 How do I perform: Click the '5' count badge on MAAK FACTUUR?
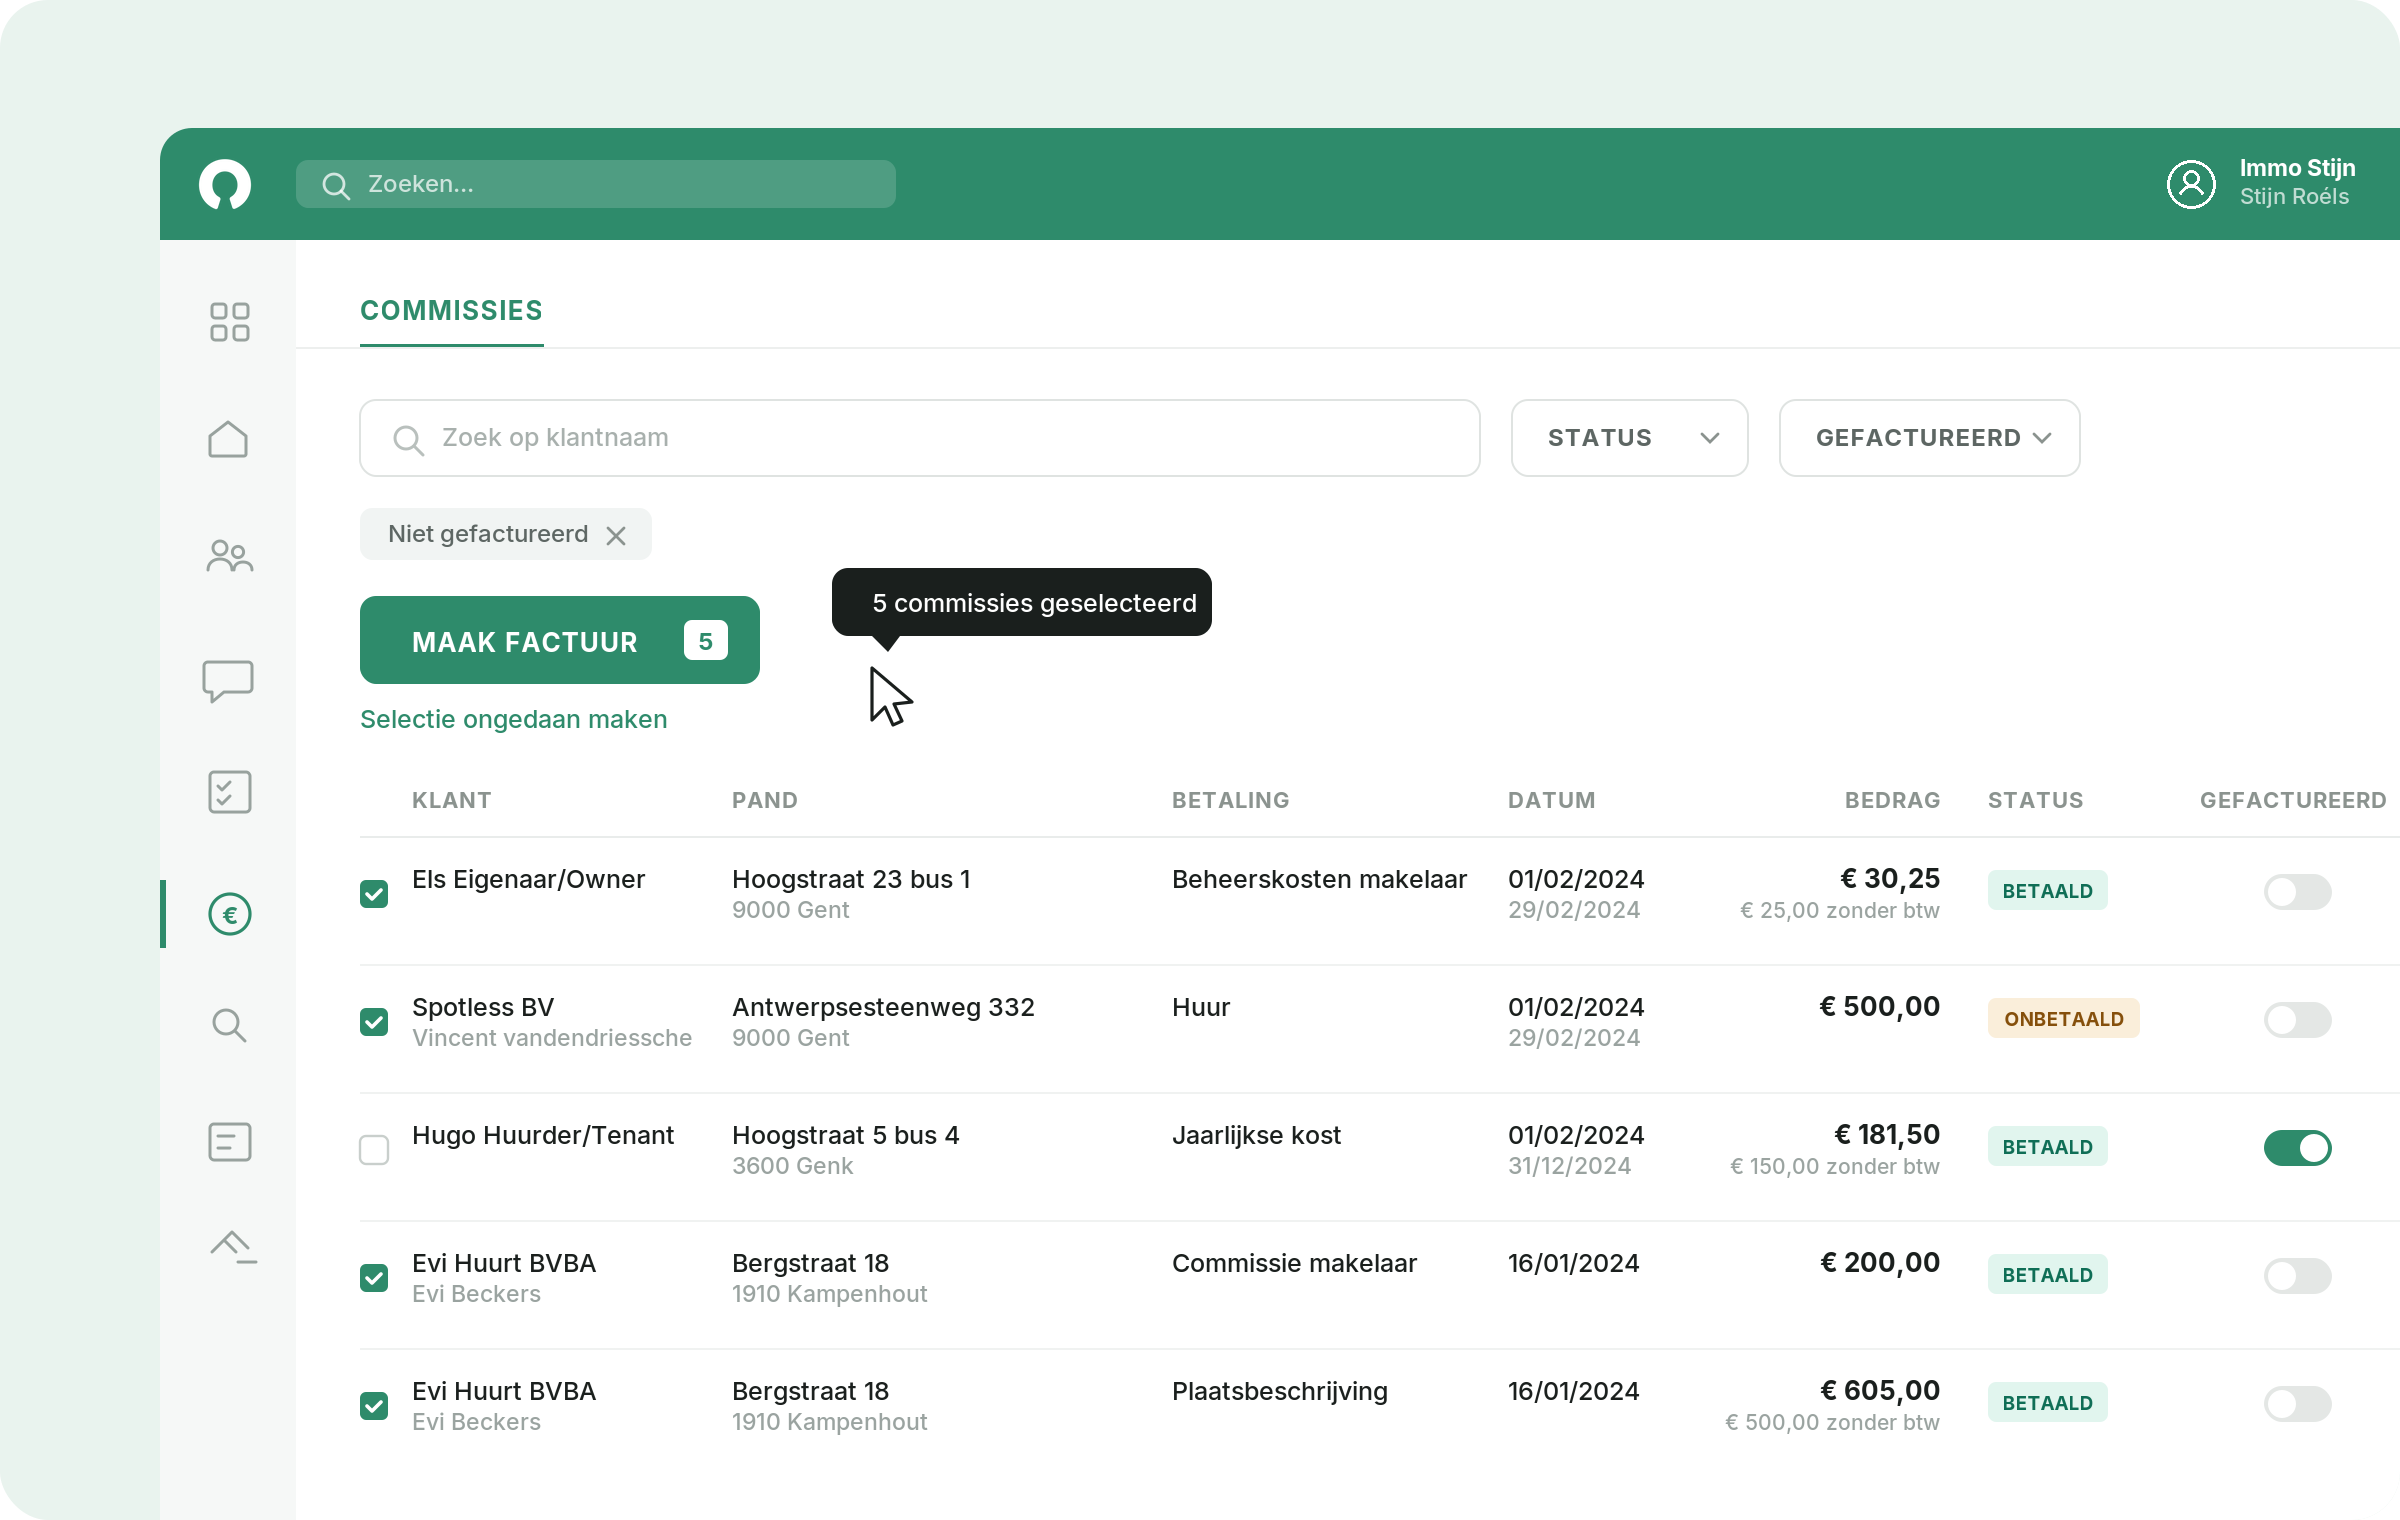coord(705,641)
